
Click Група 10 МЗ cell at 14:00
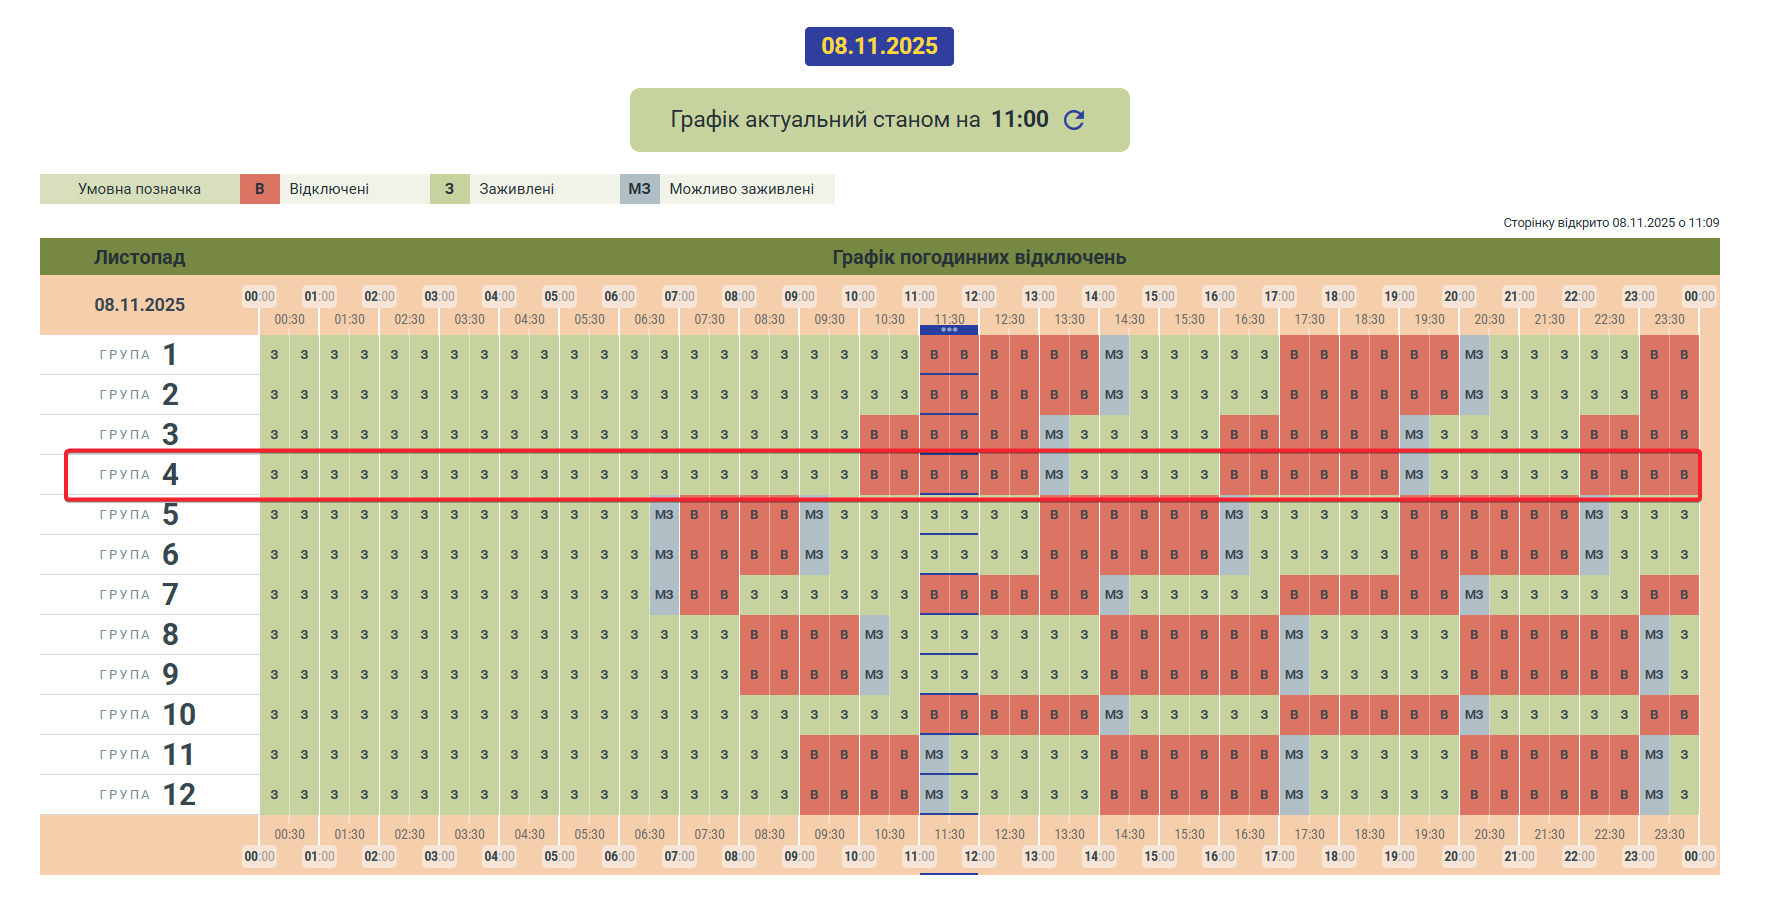pyautogui.click(x=1114, y=715)
